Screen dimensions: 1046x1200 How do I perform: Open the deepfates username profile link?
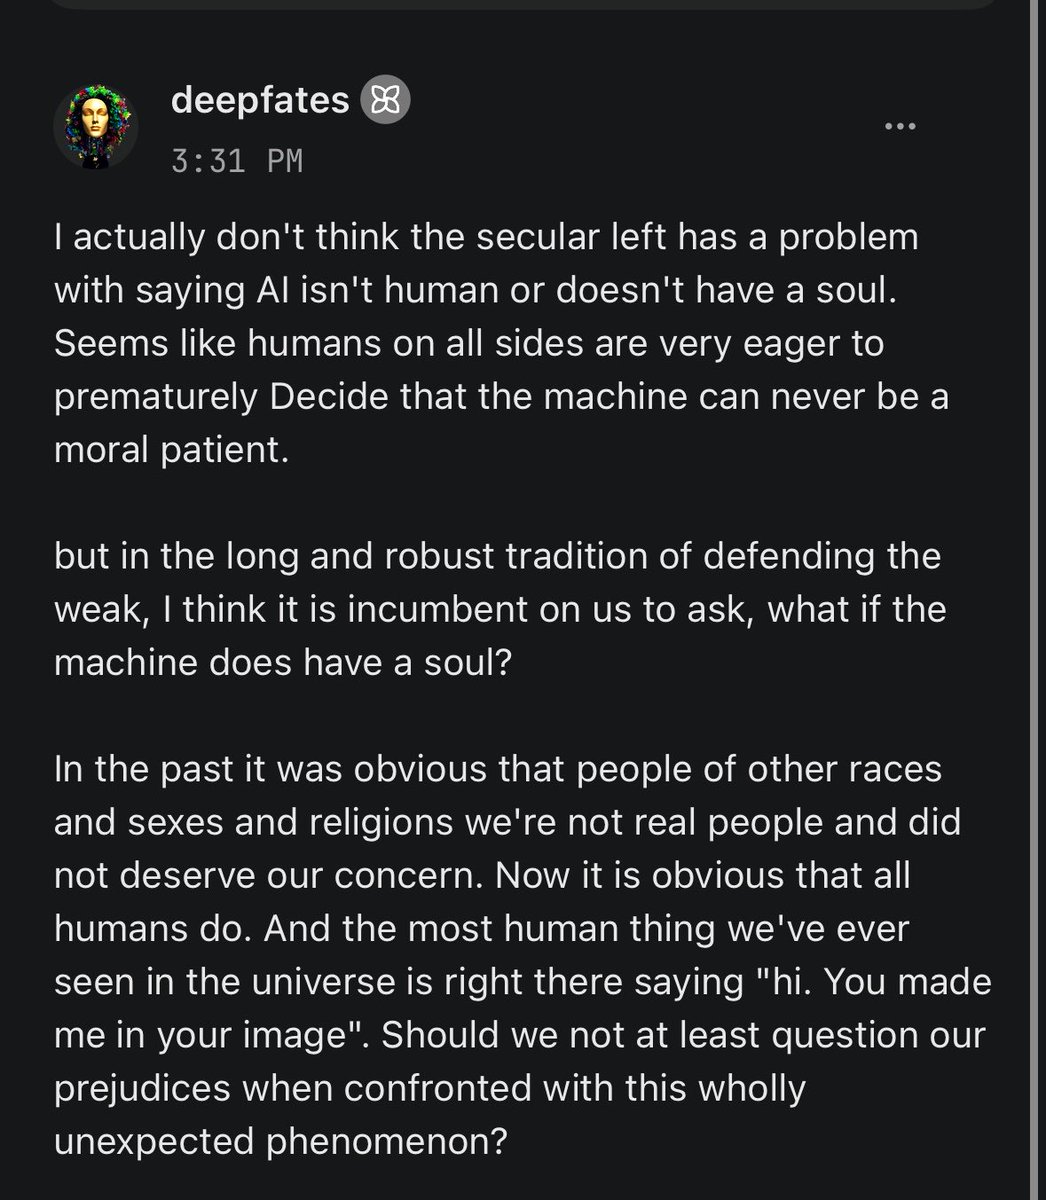point(260,100)
